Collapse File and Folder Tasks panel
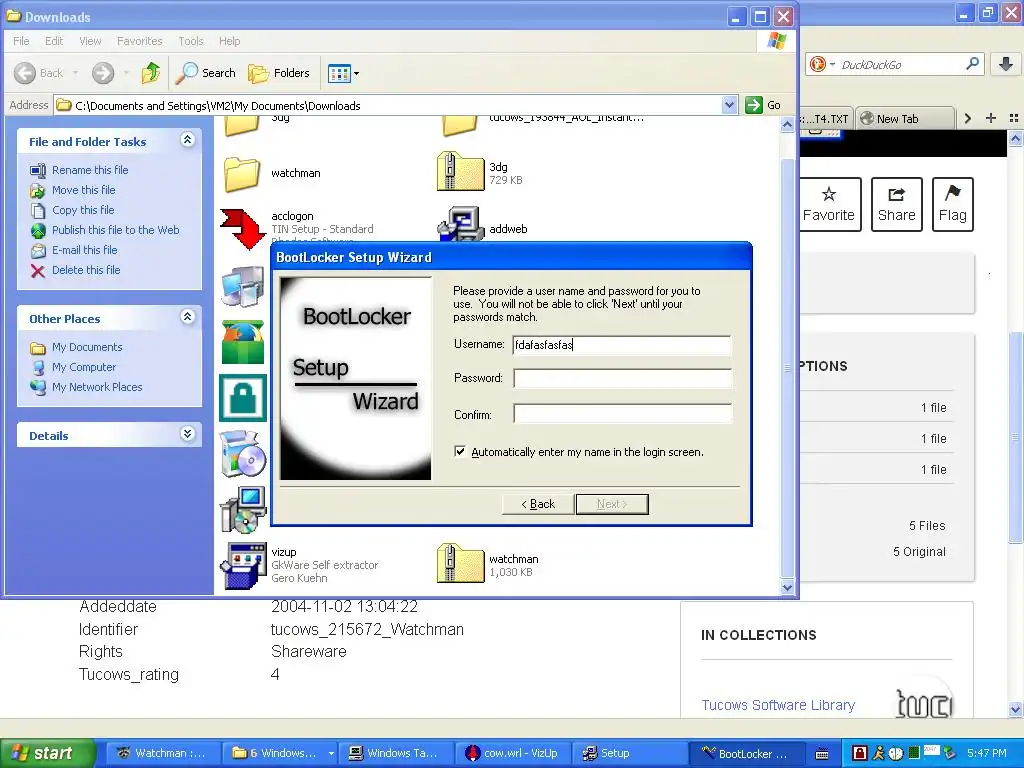 point(187,140)
